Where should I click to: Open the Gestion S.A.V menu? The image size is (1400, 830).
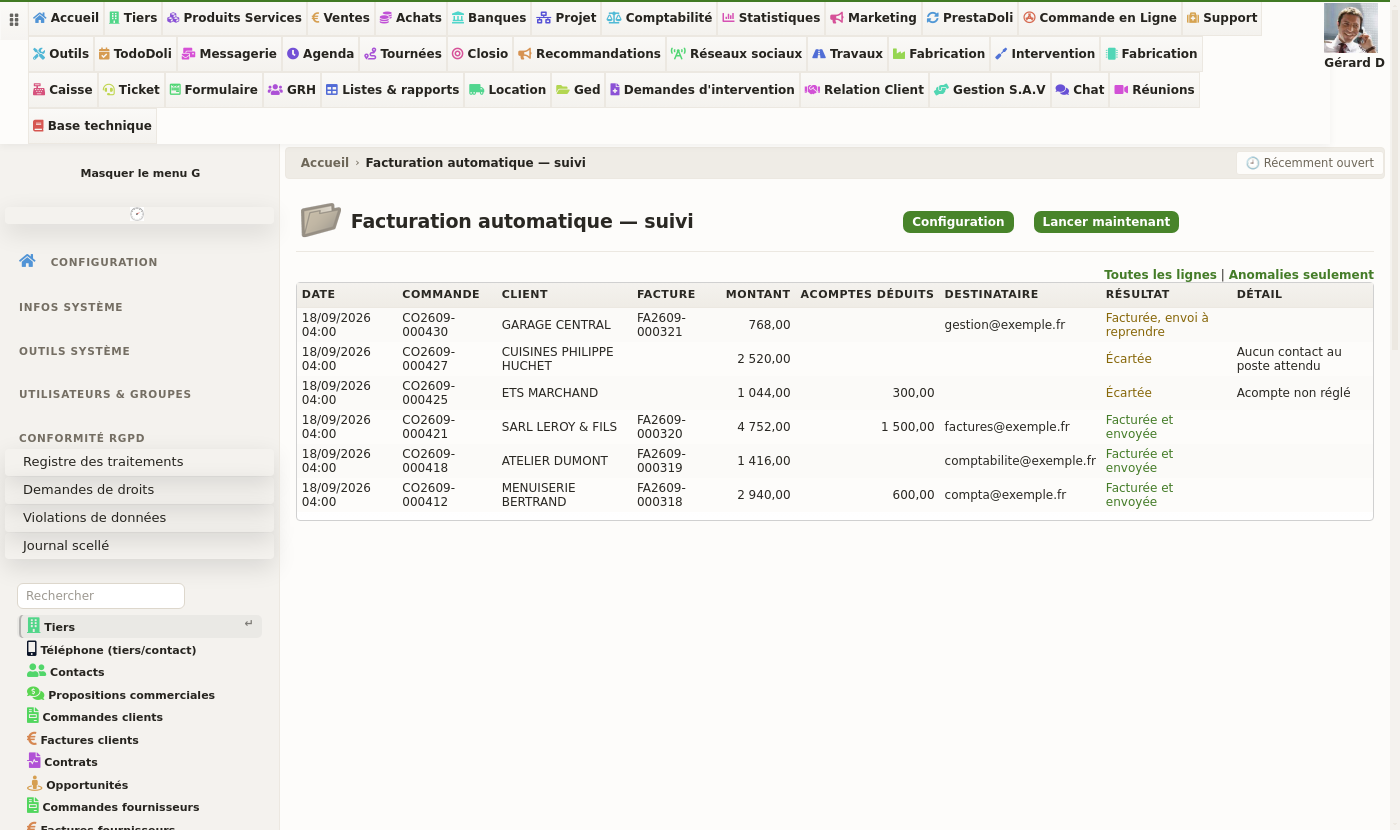[989, 90]
